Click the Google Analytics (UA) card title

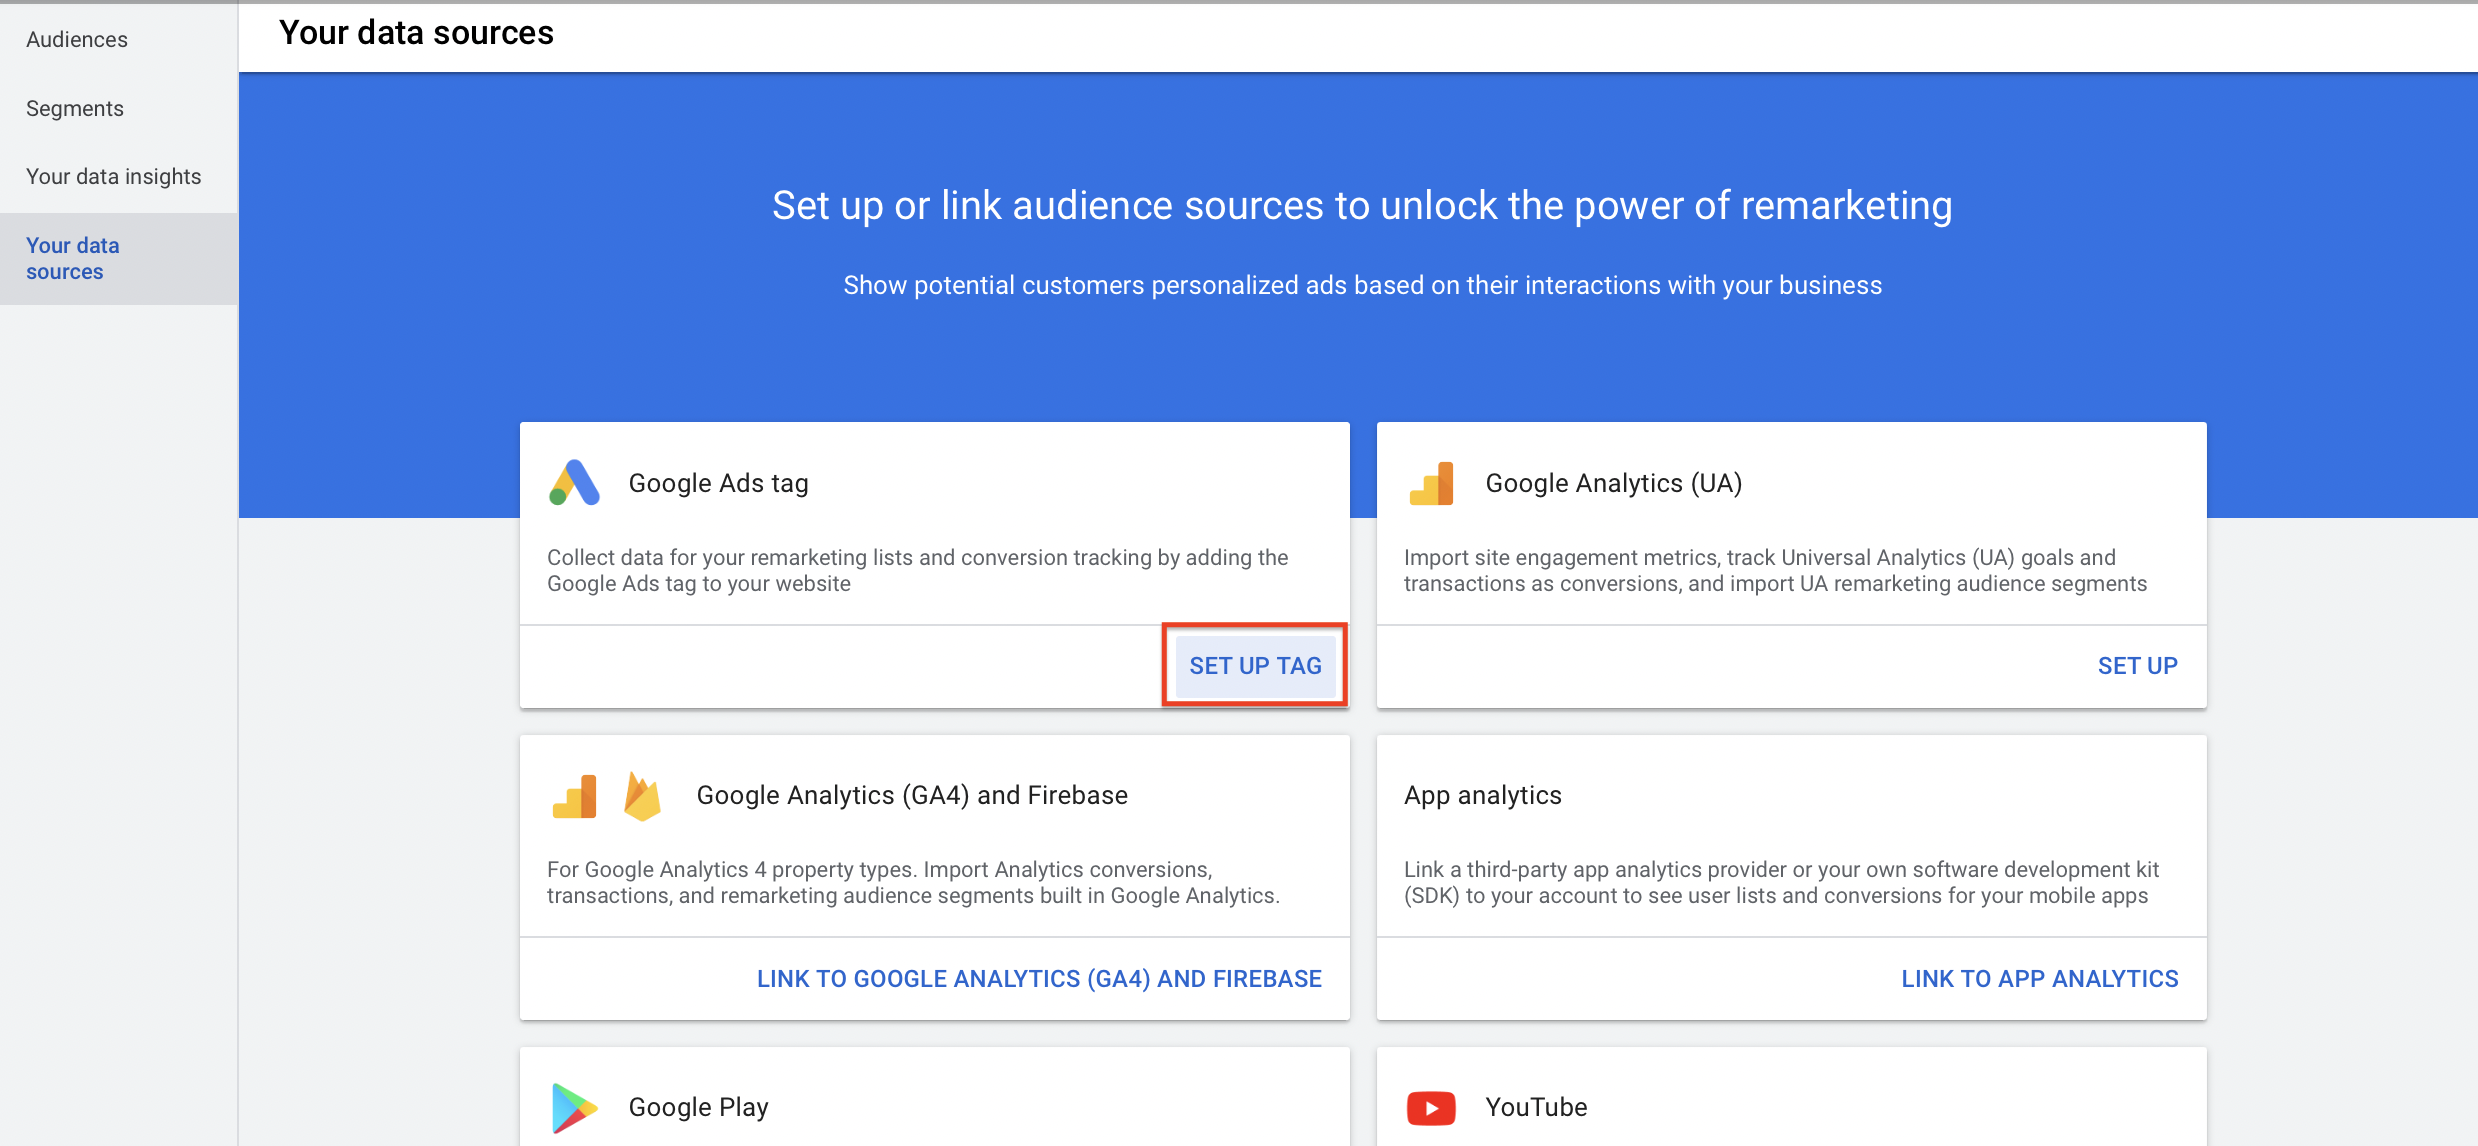point(1613,484)
